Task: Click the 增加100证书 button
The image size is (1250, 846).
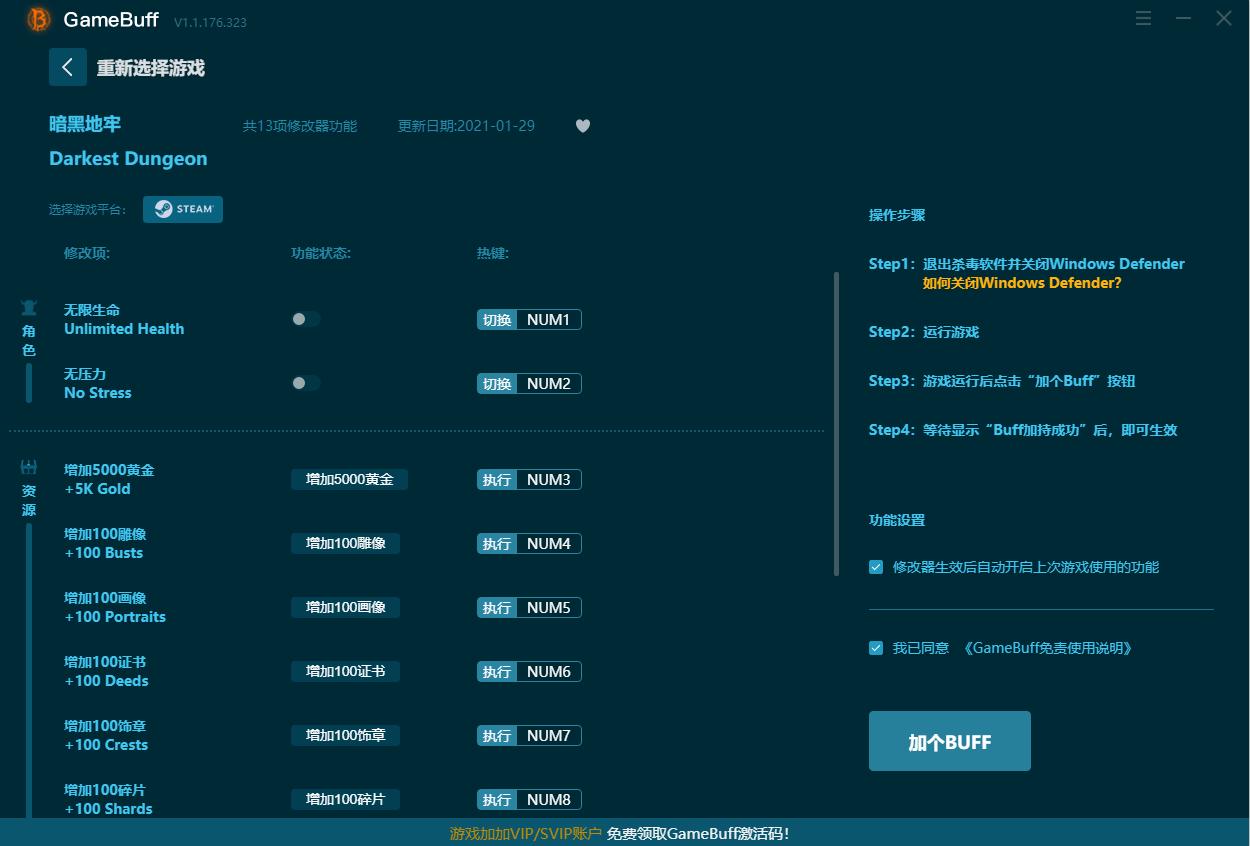Action: 345,671
